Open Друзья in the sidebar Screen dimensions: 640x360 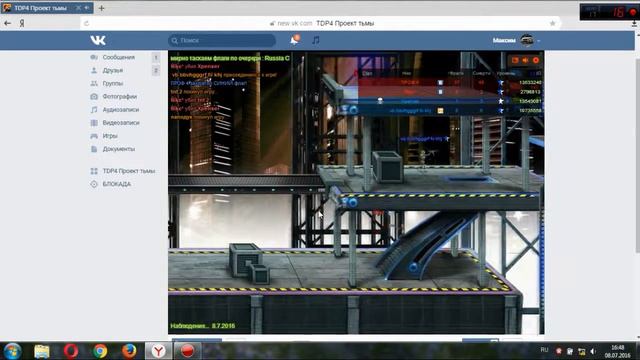[113, 70]
